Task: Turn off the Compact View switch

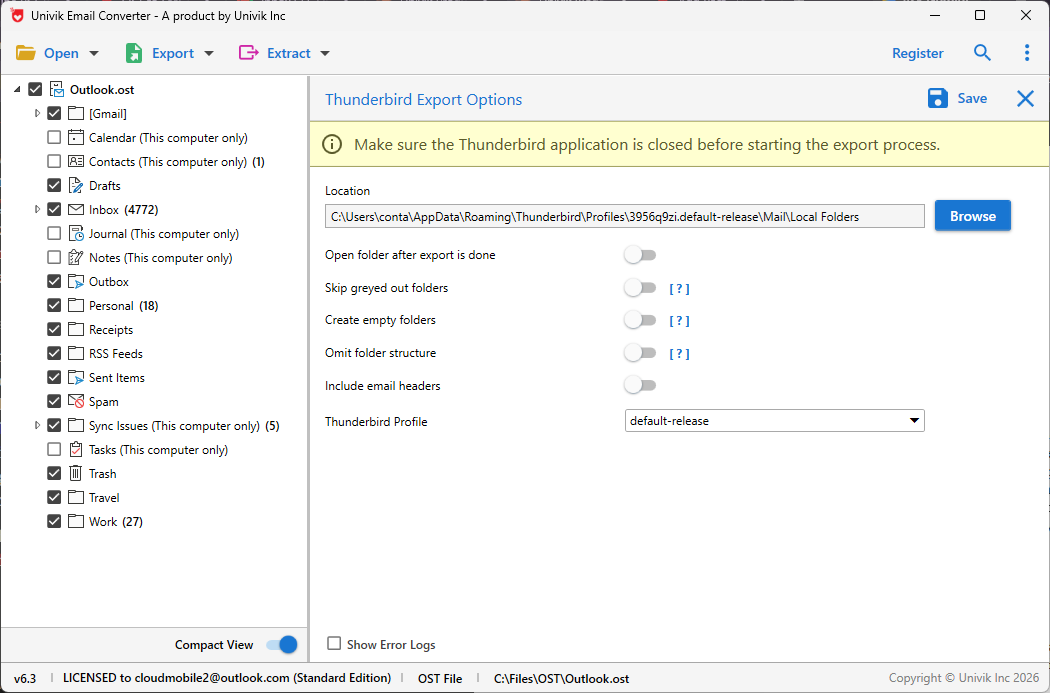Action: (282, 645)
